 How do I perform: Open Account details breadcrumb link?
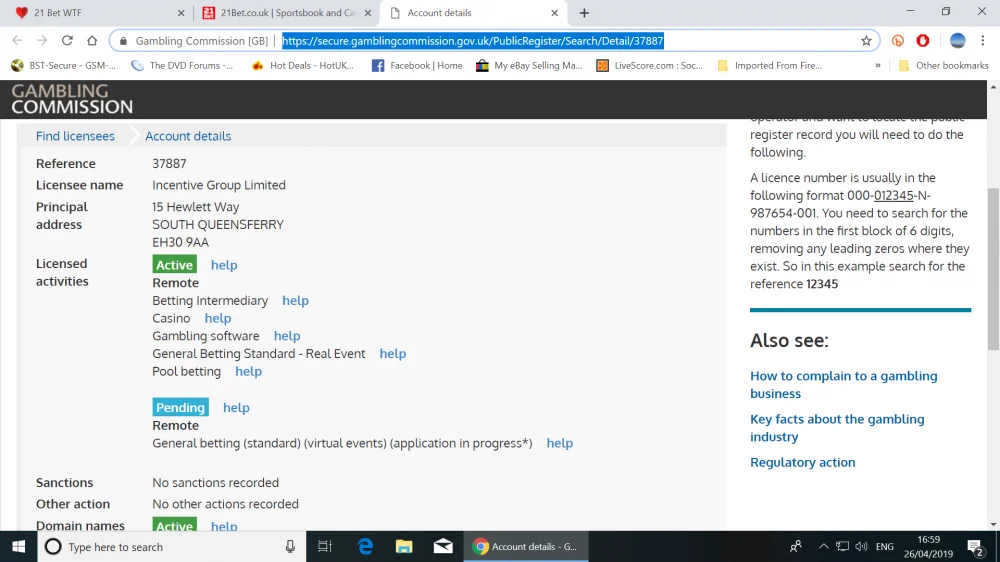[x=188, y=136]
